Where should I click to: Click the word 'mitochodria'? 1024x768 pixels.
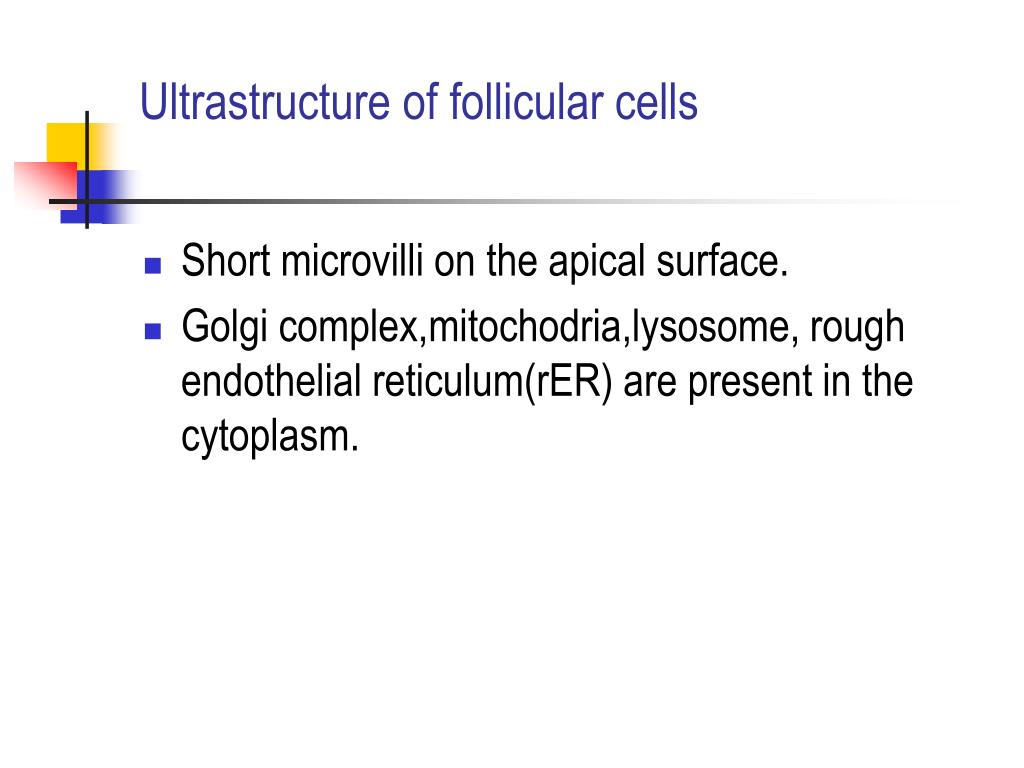[524, 326]
